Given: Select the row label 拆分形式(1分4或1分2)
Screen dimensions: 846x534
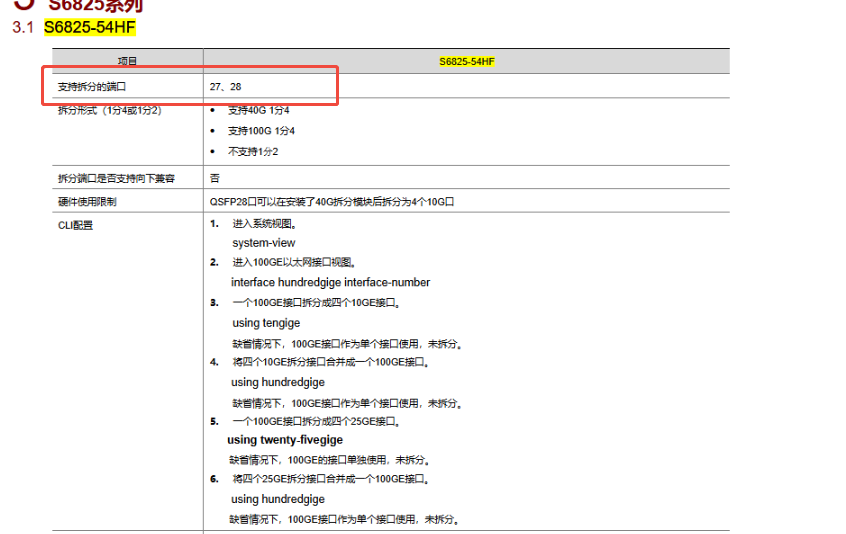Looking at the screenshot, I should 110,110.
